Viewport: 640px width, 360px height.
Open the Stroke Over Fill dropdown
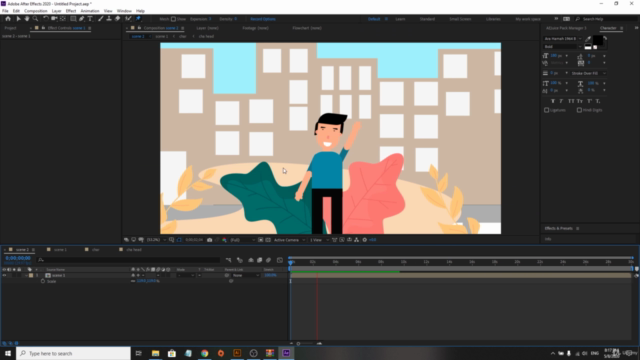[x=589, y=73]
